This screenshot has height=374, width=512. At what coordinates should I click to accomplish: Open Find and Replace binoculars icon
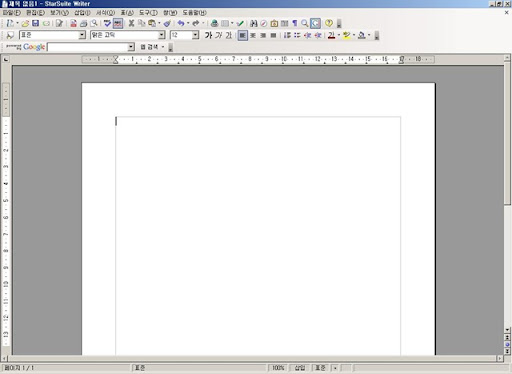254,23
